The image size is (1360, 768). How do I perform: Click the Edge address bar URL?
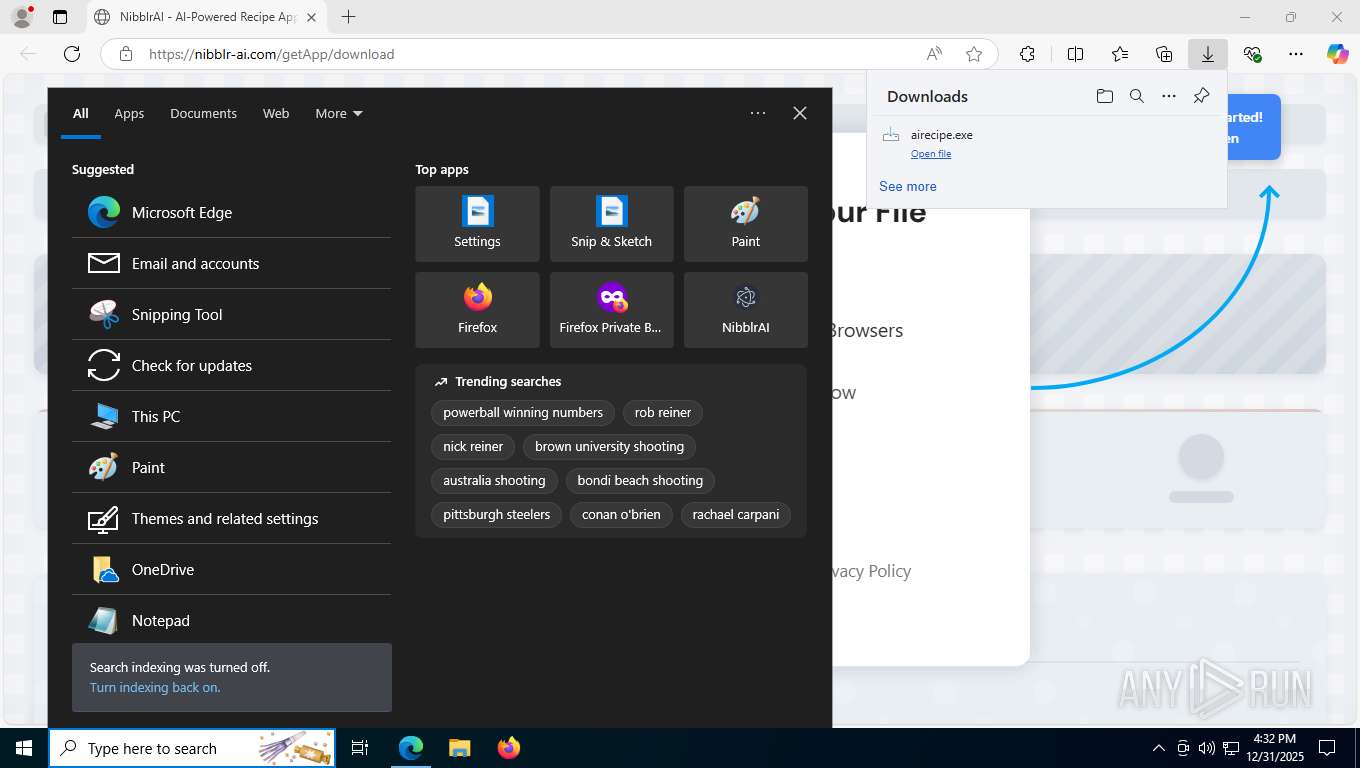(x=271, y=54)
